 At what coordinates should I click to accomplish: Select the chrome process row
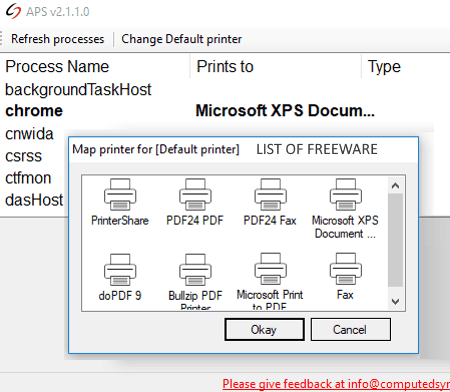(x=34, y=111)
